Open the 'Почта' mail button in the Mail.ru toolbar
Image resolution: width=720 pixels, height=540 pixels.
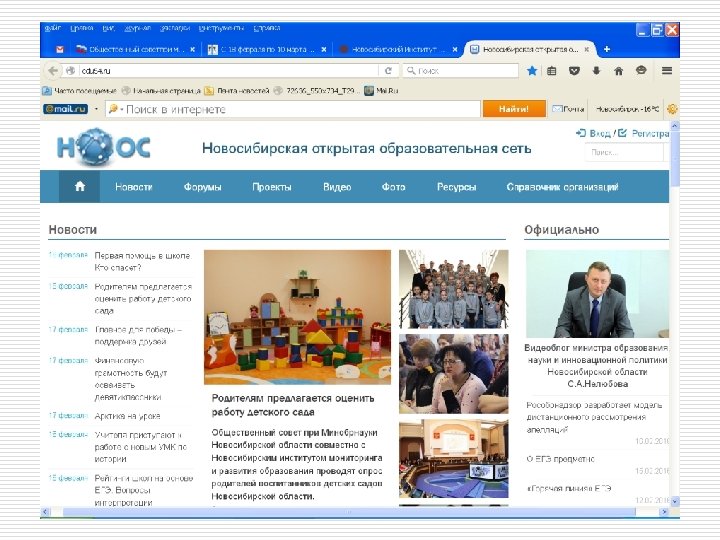coord(568,109)
